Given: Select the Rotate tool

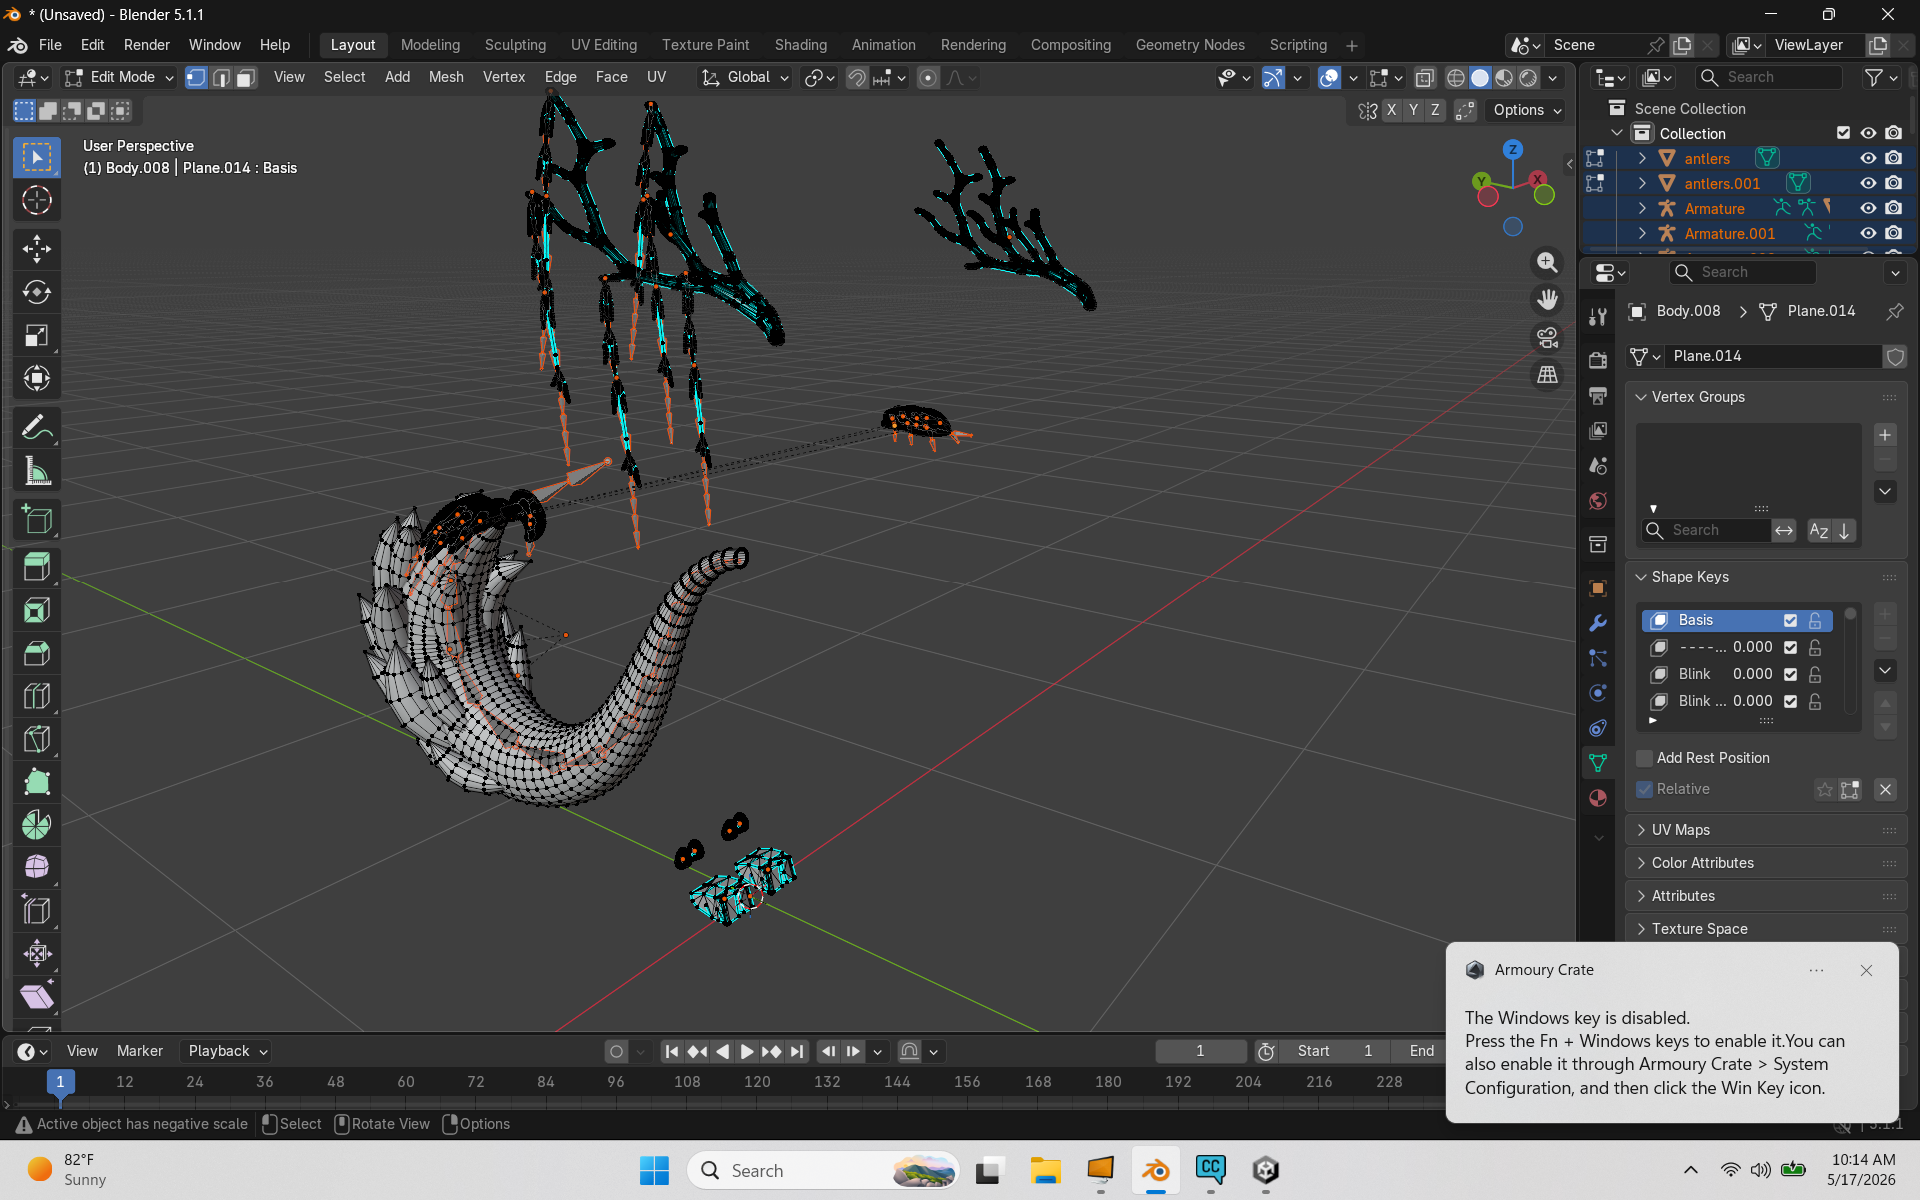Looking at the screenshot, I should click(x=37, y=292).
